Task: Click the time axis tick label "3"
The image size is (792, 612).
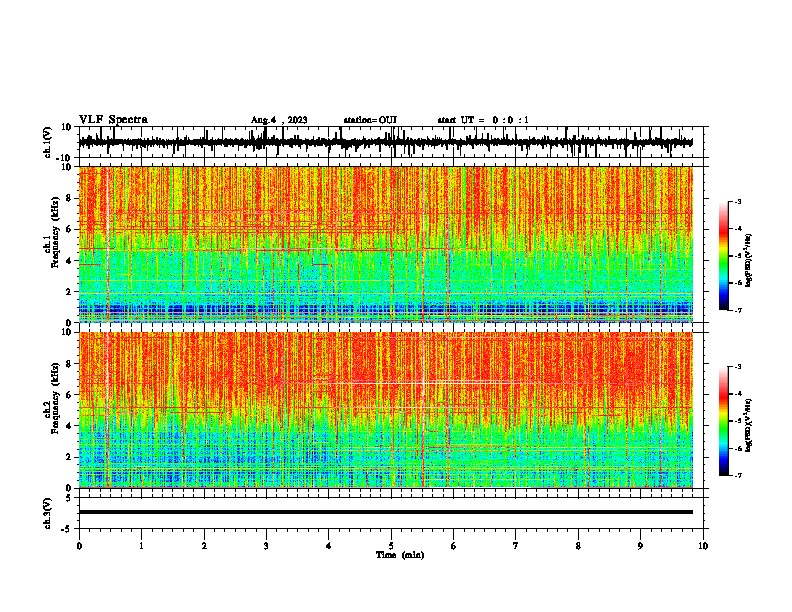Action: coord(266,546)
